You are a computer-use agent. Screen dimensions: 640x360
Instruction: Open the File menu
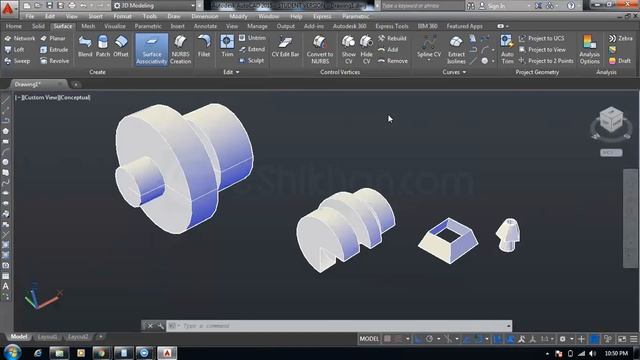[x=30, y=16]
